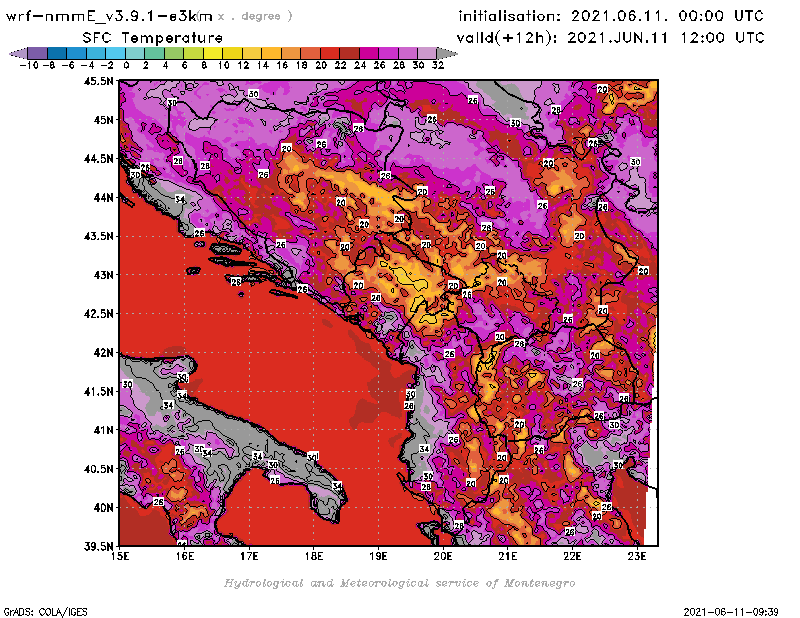Click the '44N' latitude label

pyautogui.click(x=103, y=197)
